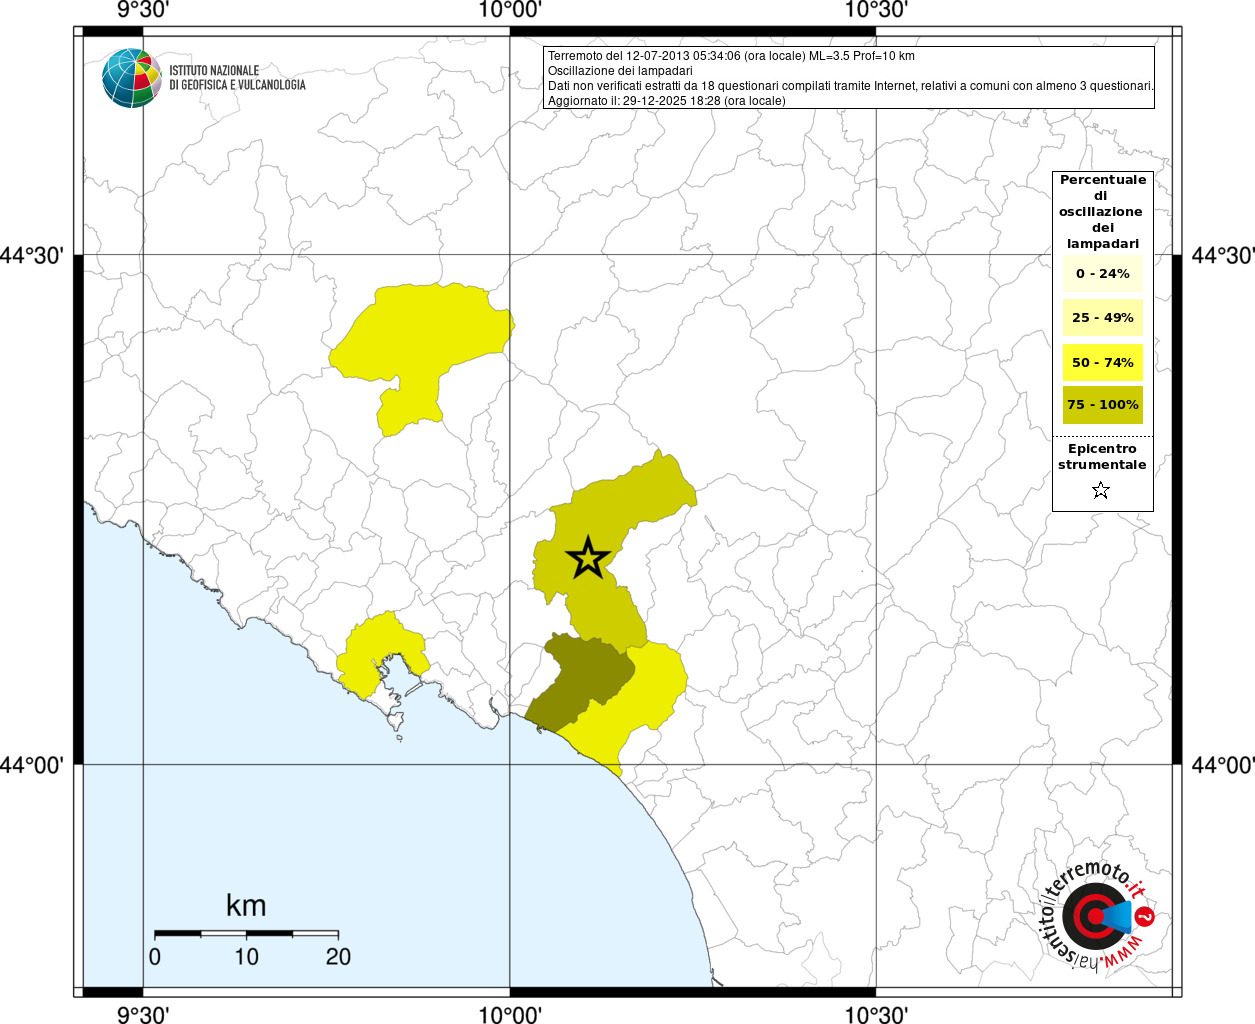This screenshot has height=1024, width=1255.
Task: Click the 'Epicentro strumentale' legend label
Action: (1102, 457)
